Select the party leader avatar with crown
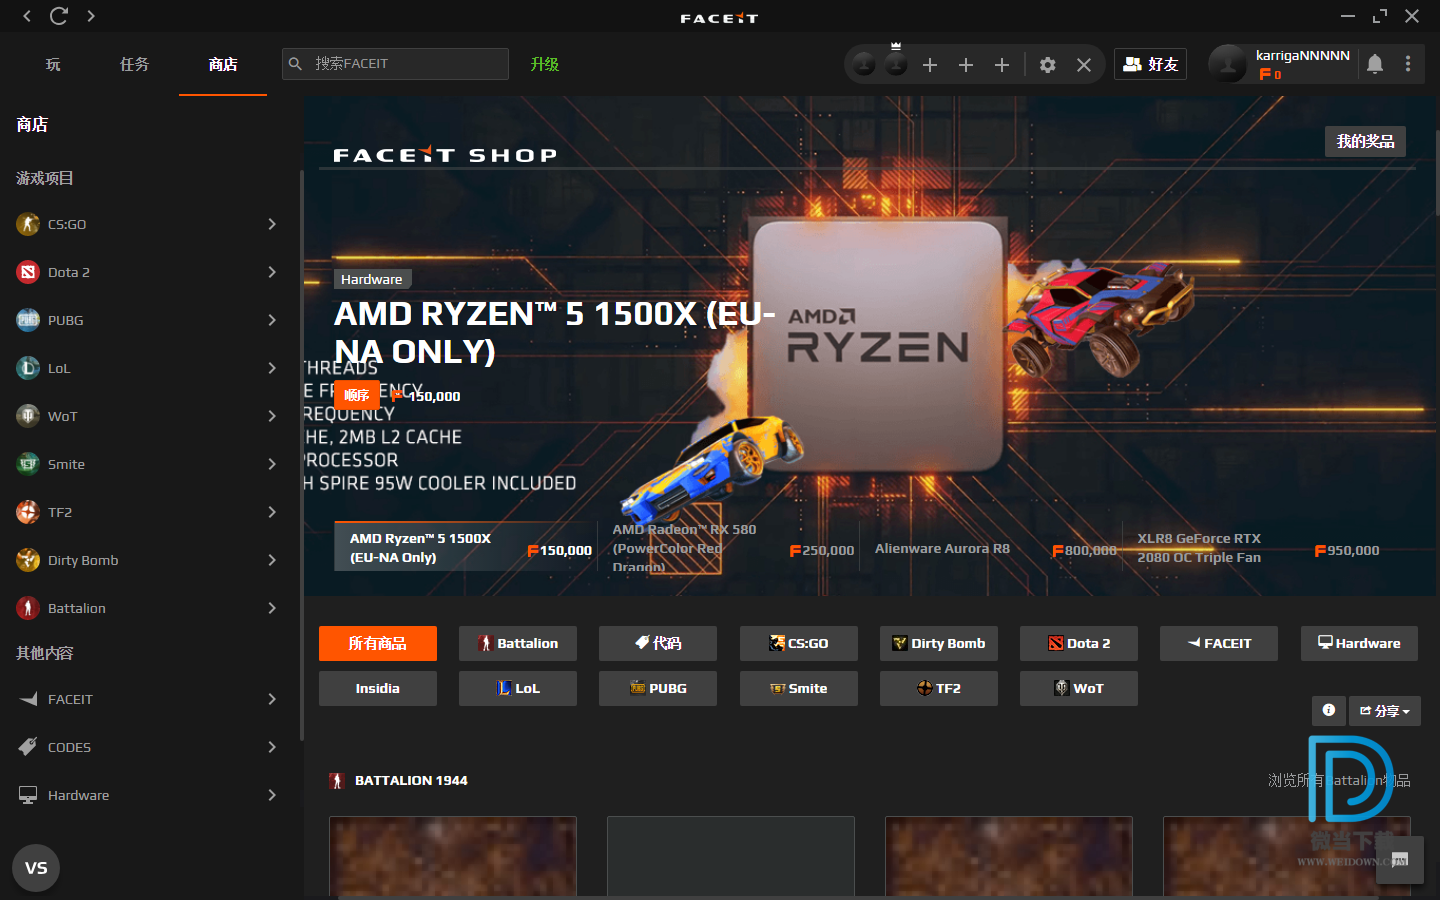Viewport: 1440px width, 900px height. point(897,63)
